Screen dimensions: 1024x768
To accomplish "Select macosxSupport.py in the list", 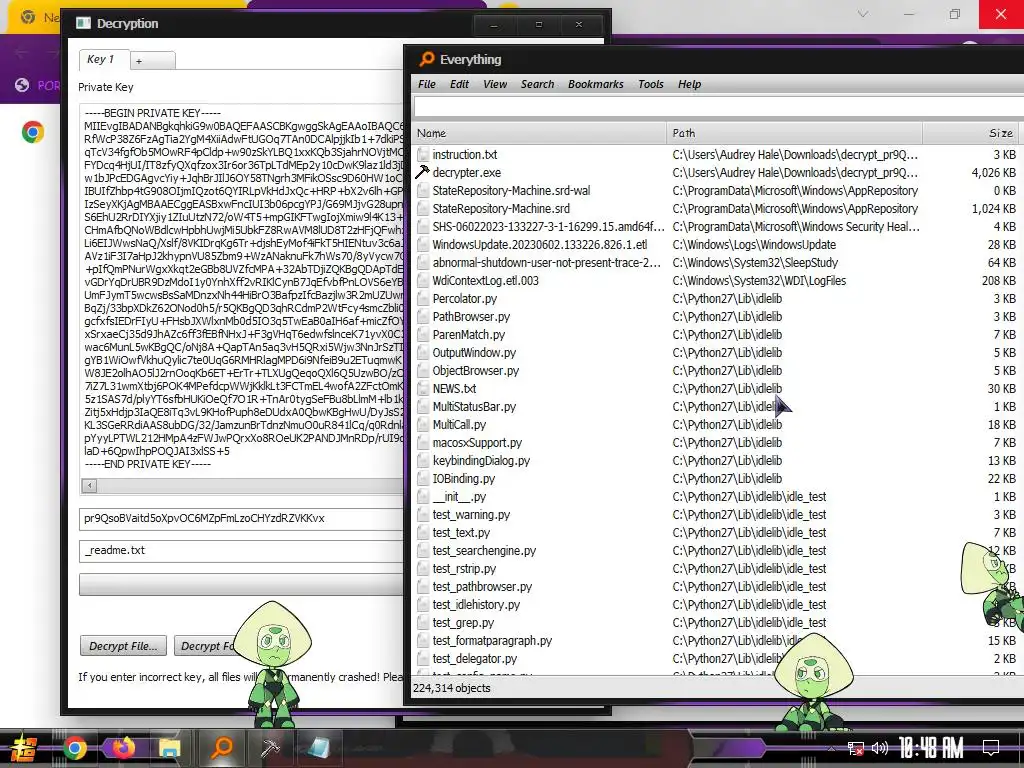I will pos(477,443).
